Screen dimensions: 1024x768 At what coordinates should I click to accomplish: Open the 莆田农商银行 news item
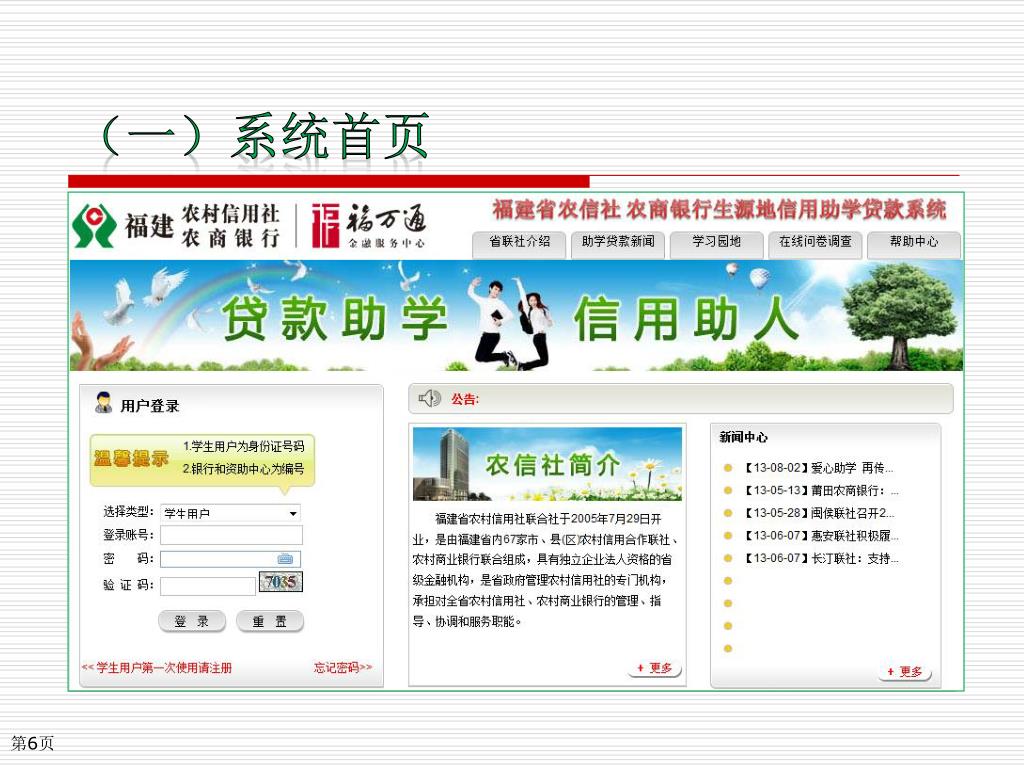click(822, 490)
